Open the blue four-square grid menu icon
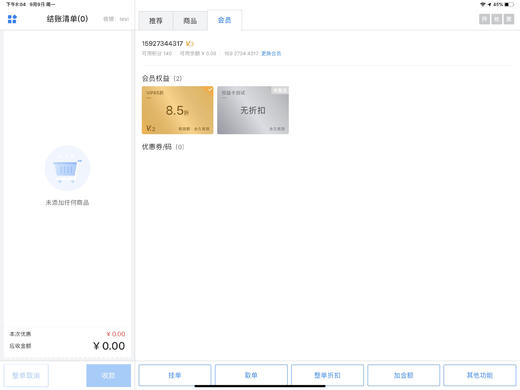The width and height of the screenshot is (520, 390). (x=12, y=19)
